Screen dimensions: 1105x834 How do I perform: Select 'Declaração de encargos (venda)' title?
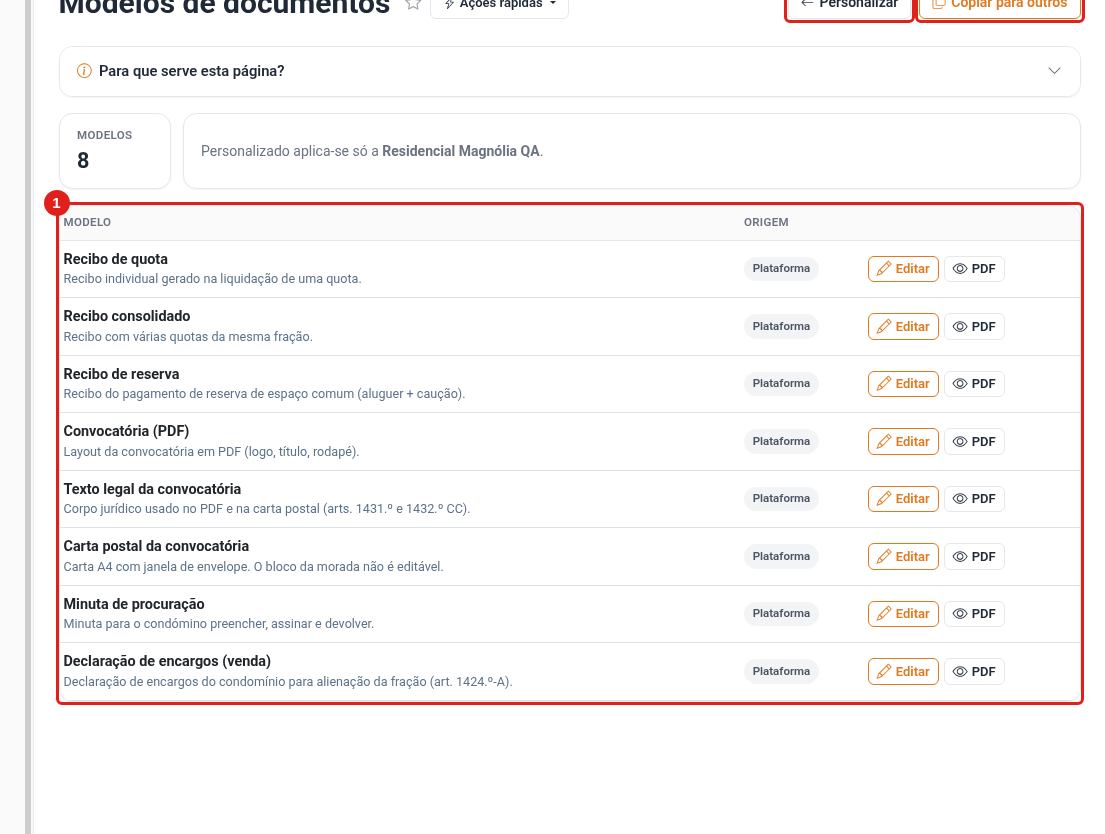167,661
